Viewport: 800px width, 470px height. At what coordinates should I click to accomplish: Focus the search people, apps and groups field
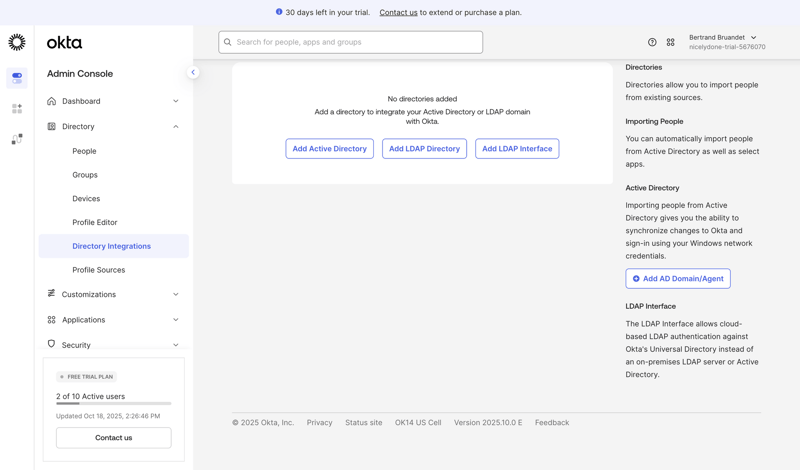coord(351,42)
